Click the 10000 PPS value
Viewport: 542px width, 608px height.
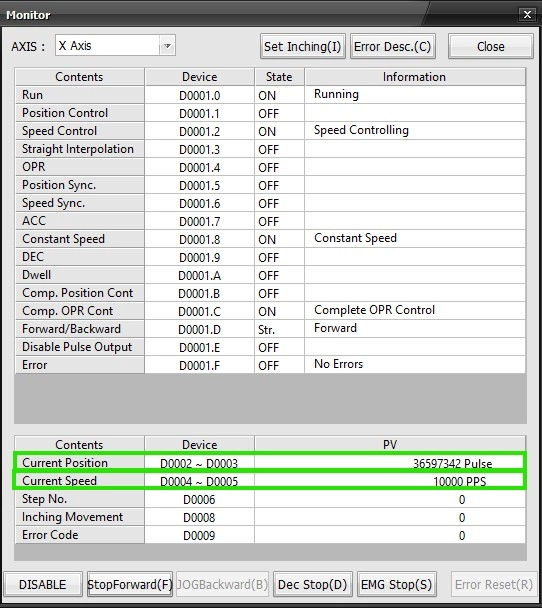(459, 482)
